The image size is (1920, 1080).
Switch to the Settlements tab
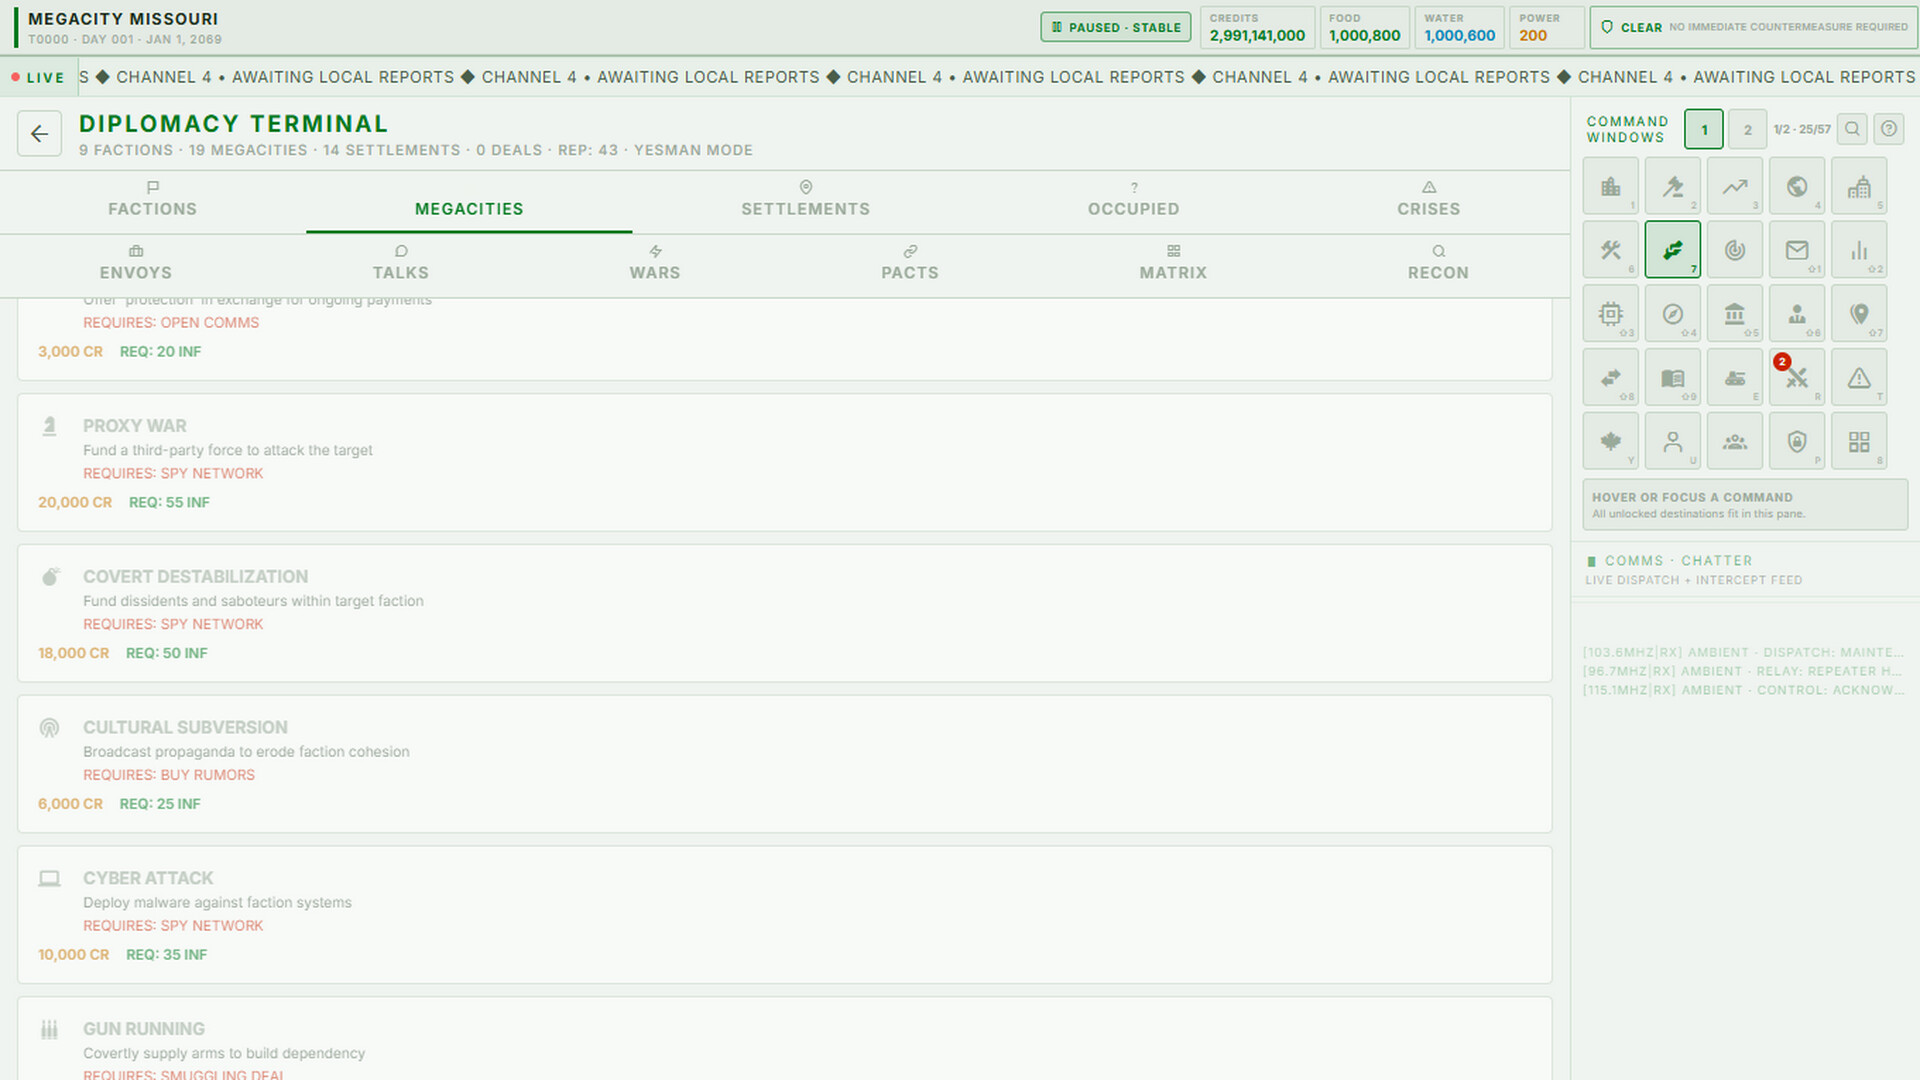(806, 200)
